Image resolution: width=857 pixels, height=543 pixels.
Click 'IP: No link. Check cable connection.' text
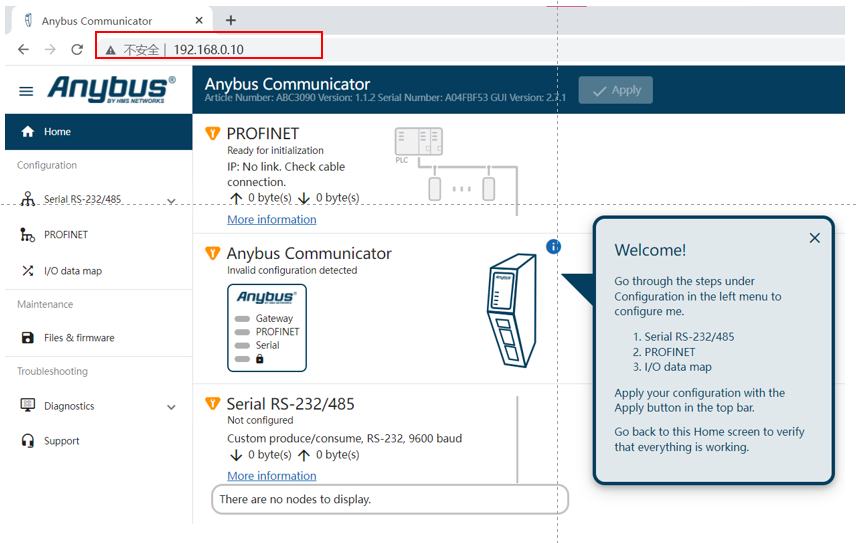[x=286, y=174]
